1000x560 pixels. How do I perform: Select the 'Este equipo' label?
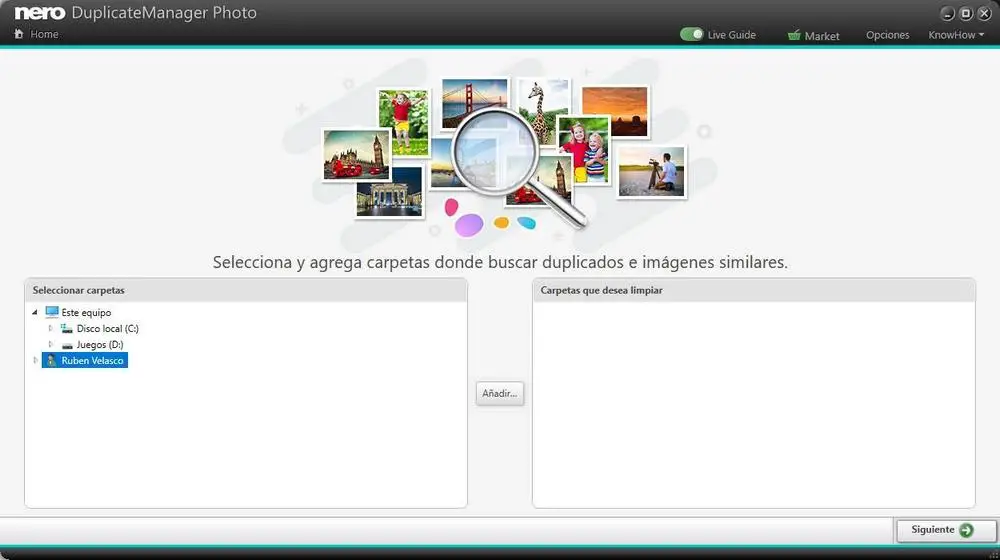pyautogui.click(x=86, y=313)
